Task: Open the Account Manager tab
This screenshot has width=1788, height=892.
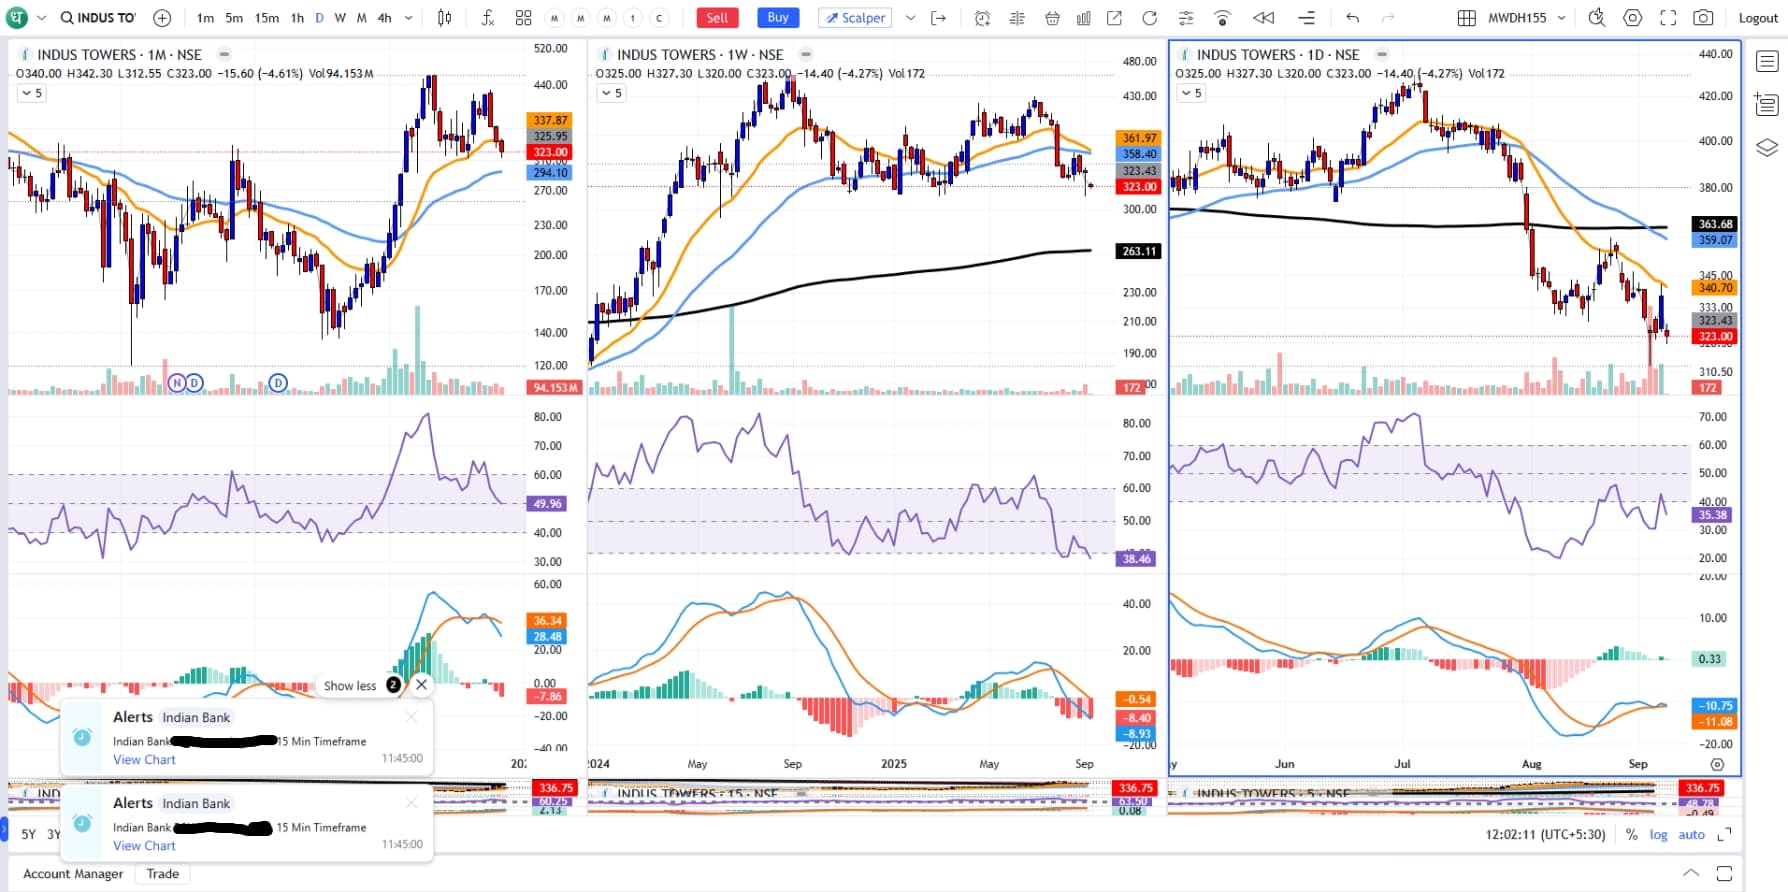Action: [x=73, y=874]
